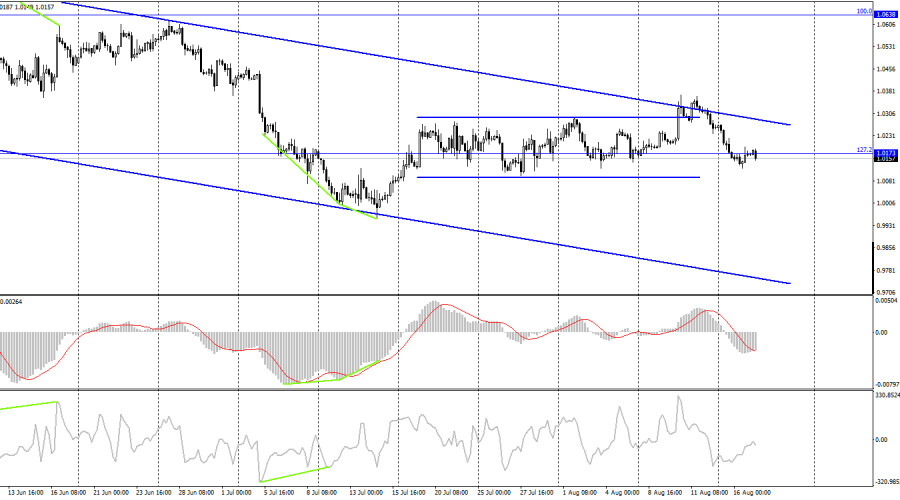Select the 100.0 Fibonacci level label
This screenshot has height=500, width=900.
[x=864, y=11]
